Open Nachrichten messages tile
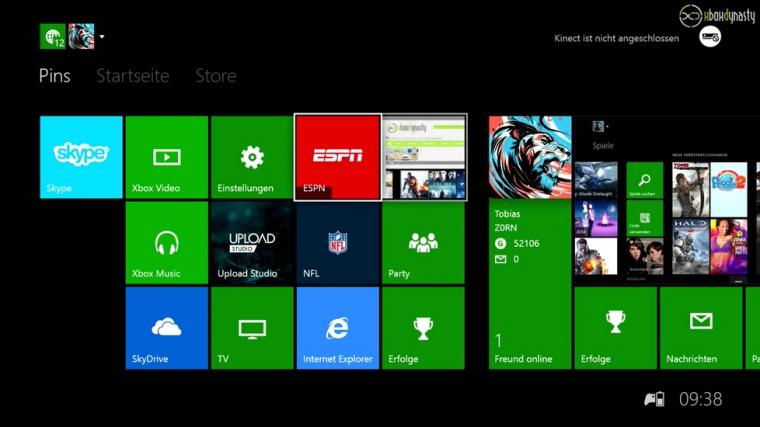The image size is (760, 427). click(701, 328)
